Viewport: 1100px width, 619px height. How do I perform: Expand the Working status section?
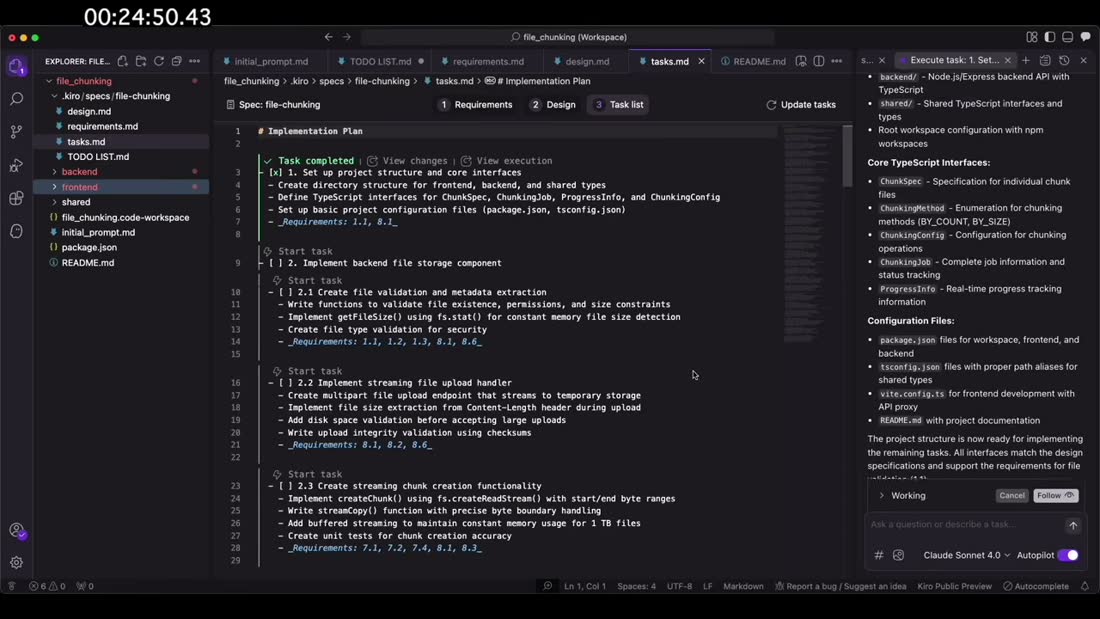click(x=882, y=495)
